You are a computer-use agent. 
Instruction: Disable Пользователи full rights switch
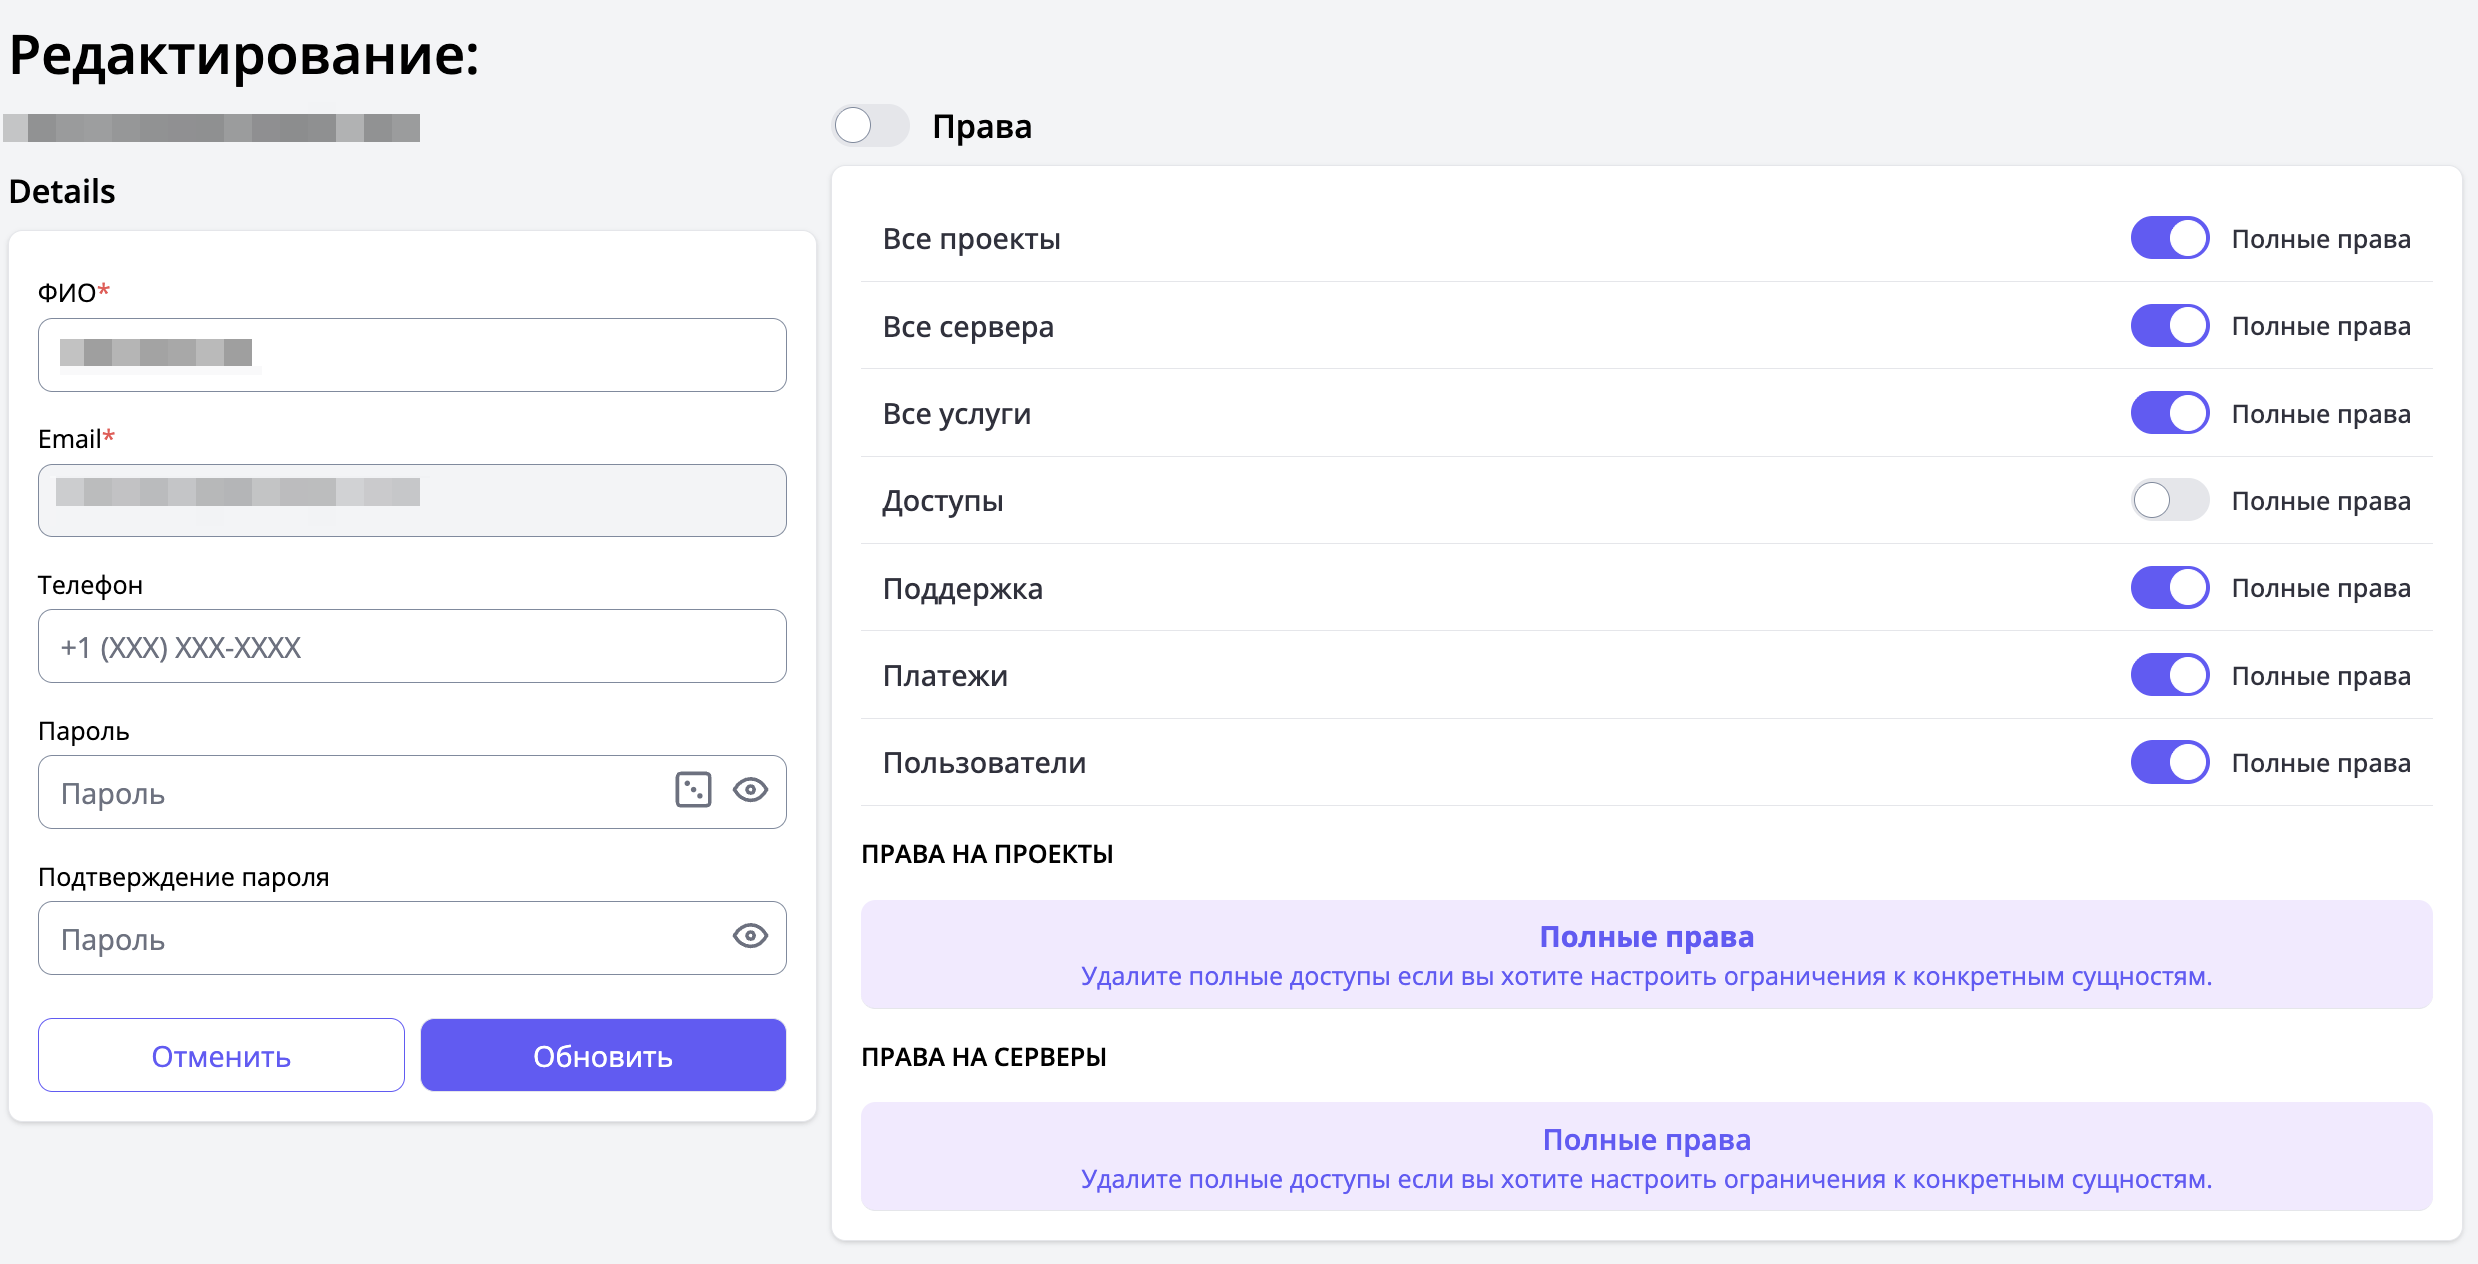[x=2169, y=763]
